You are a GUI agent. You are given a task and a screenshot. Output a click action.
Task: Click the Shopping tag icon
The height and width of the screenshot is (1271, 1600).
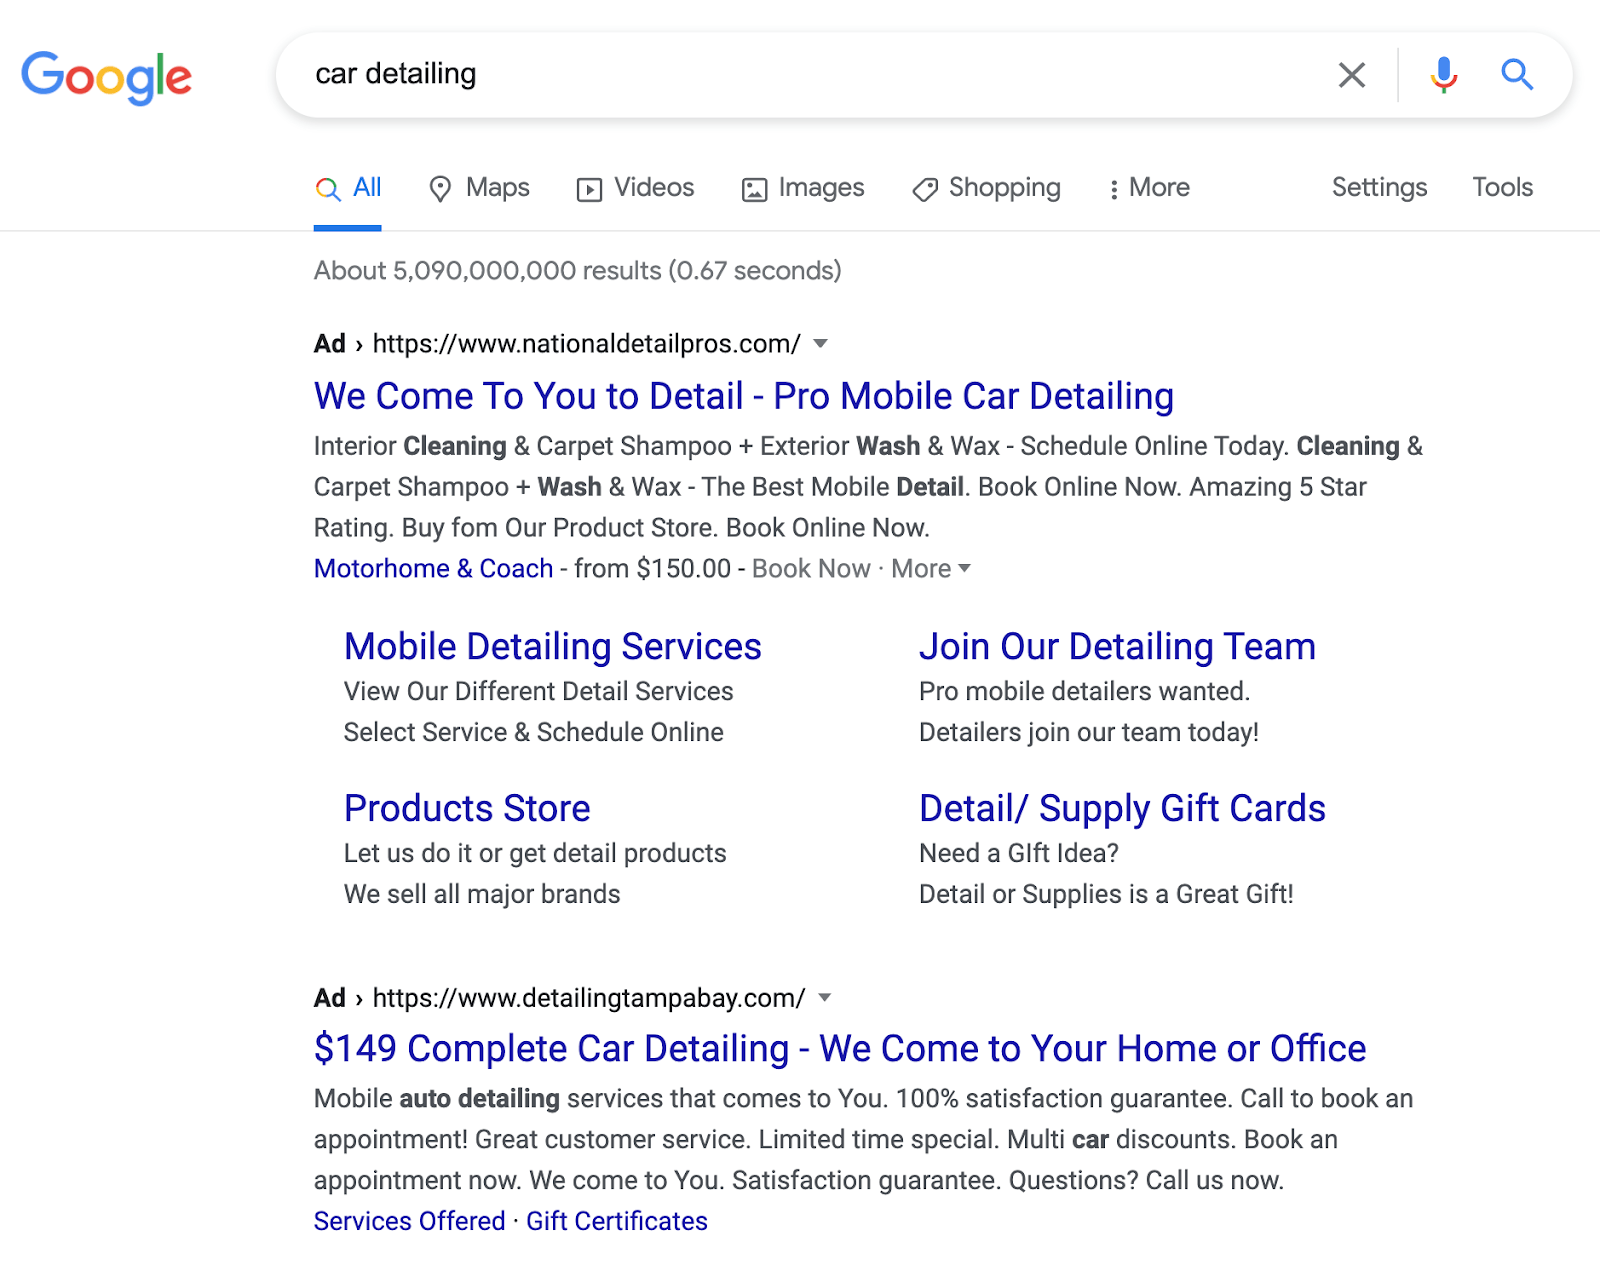point(925,190)
